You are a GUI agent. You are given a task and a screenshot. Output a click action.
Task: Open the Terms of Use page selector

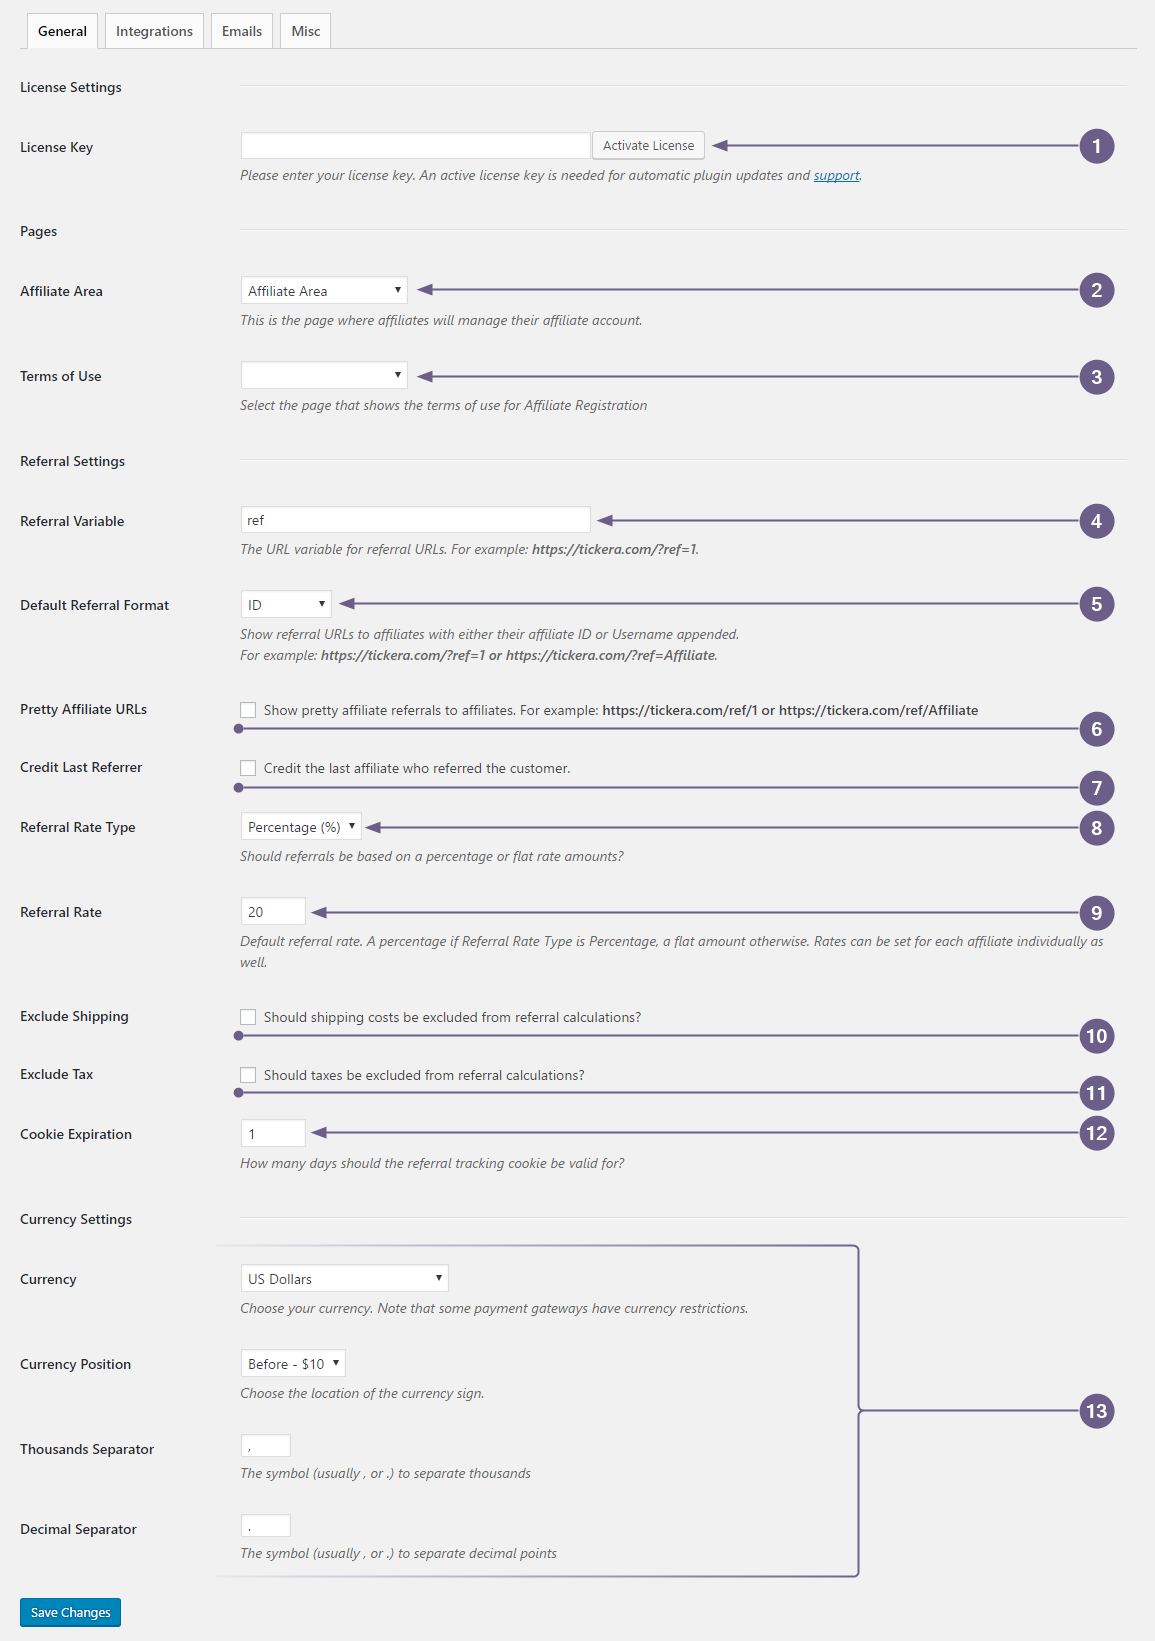(x=323, y=375)
